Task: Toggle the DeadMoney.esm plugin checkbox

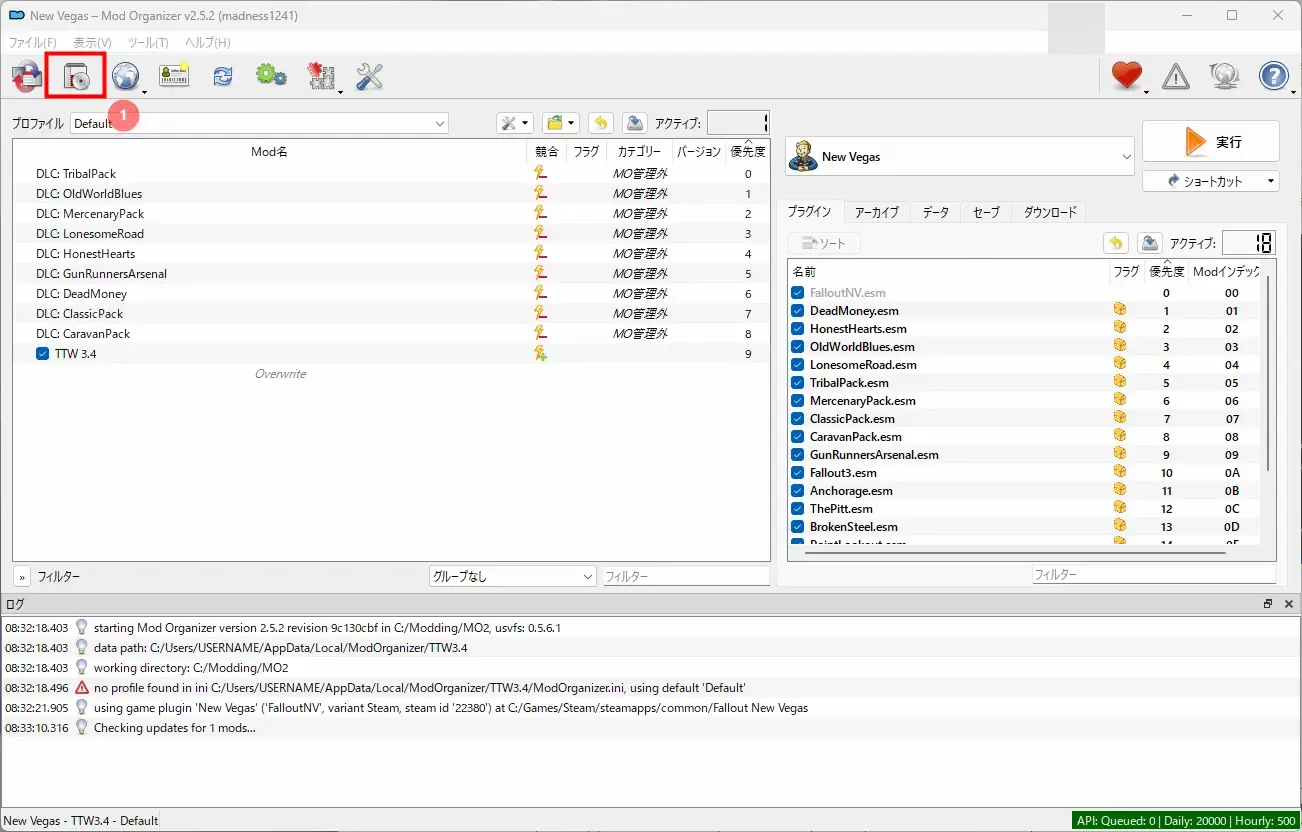Action: 798,311
